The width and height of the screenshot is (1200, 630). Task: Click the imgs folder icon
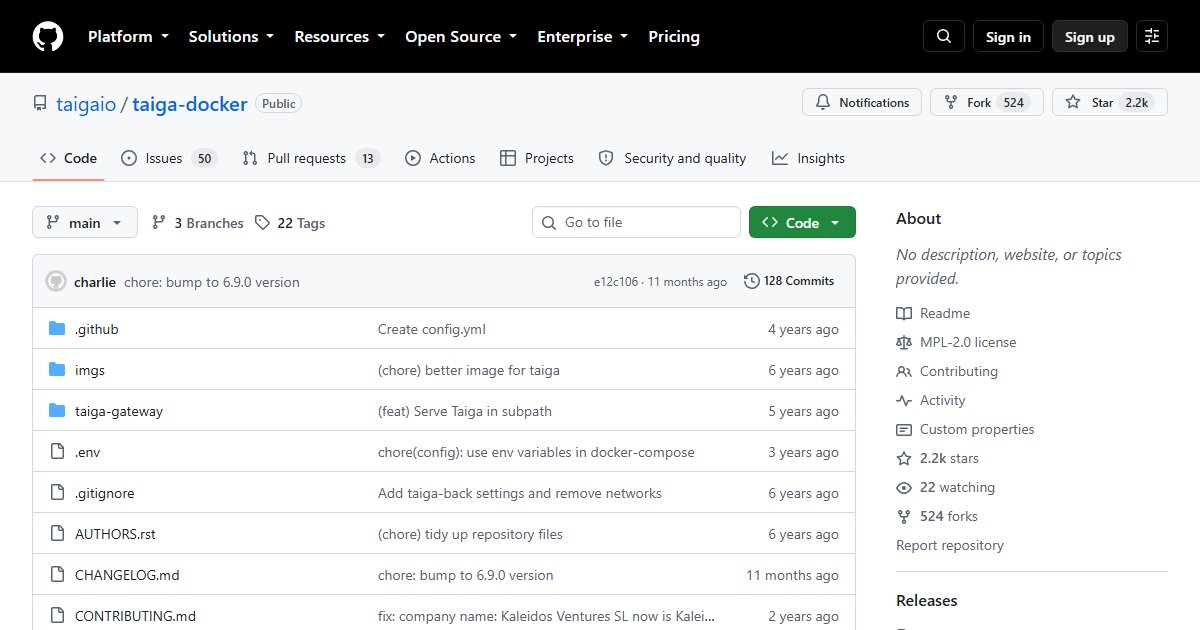pyautogui.click(x=57, y=370)
